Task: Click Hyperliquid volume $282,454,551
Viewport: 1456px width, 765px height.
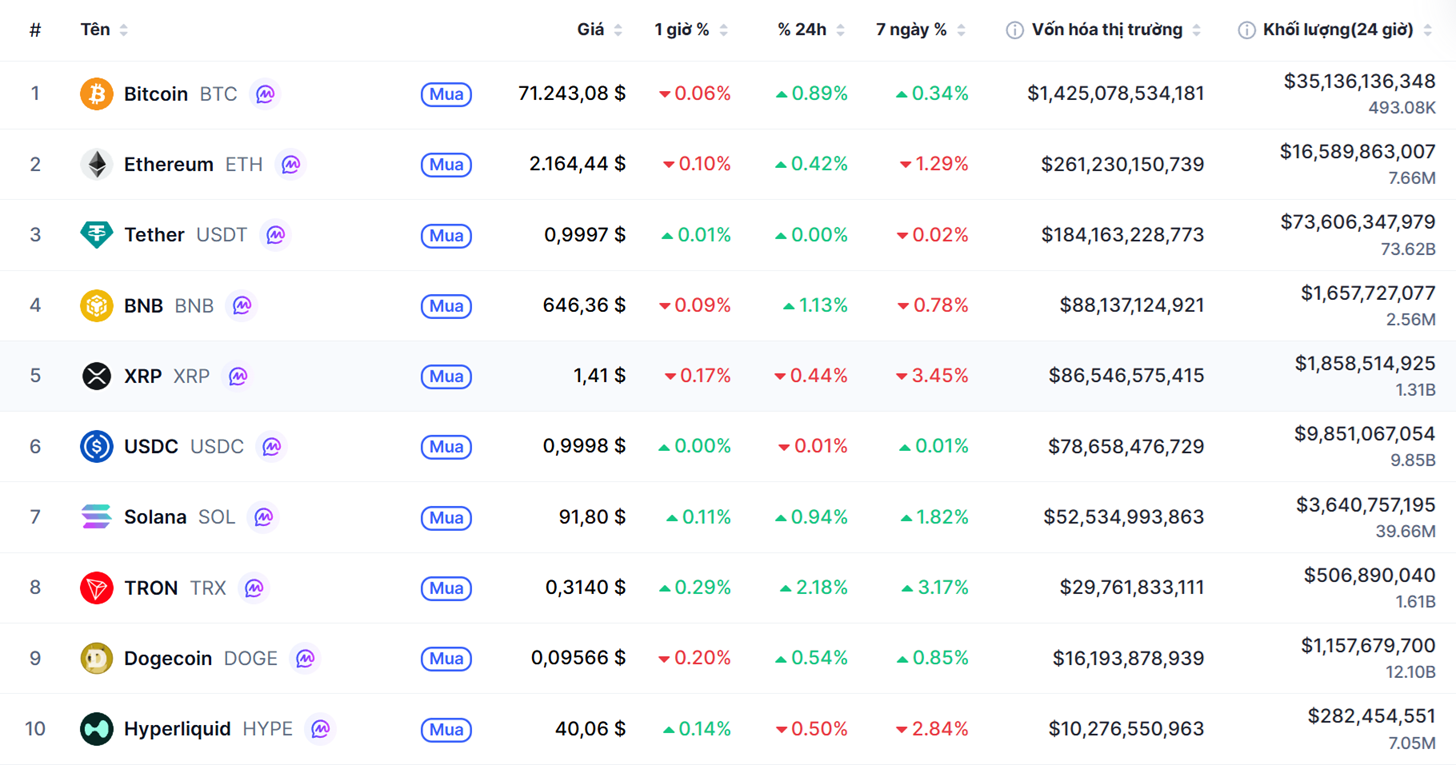Action: pyautogui.click(x=1372, y=716)
